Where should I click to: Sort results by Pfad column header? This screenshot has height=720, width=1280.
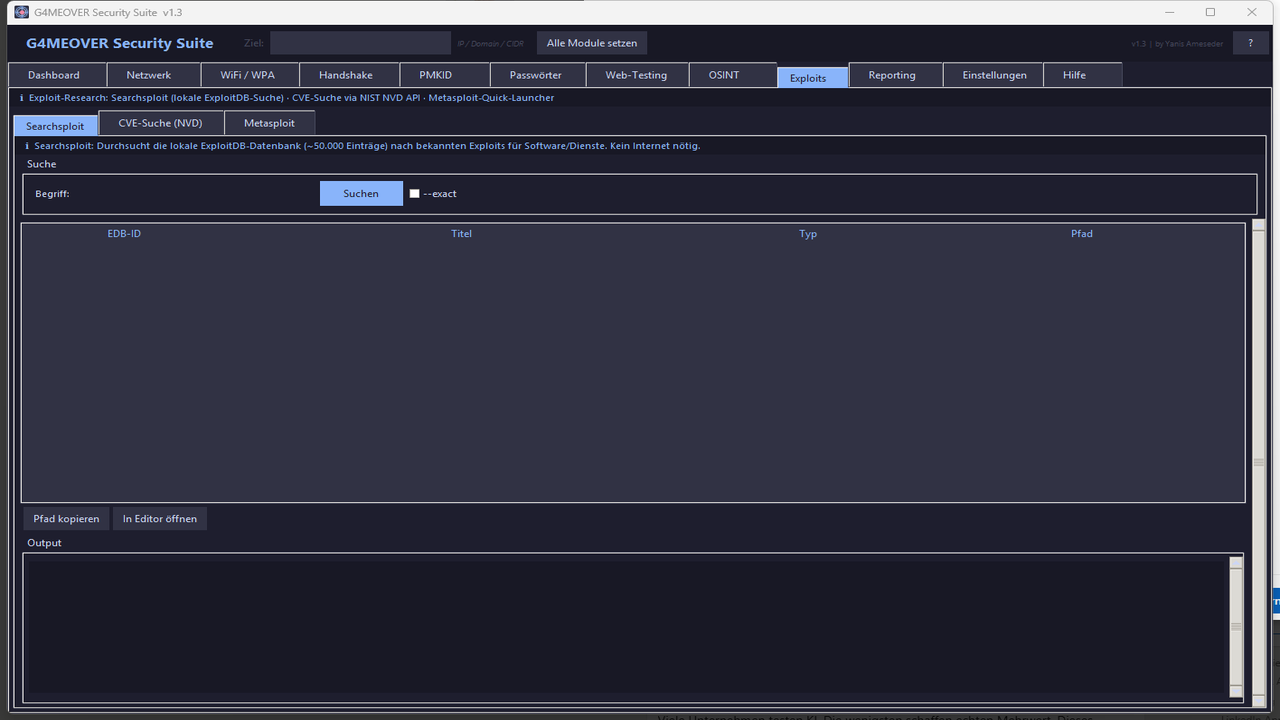point(1082,233)
